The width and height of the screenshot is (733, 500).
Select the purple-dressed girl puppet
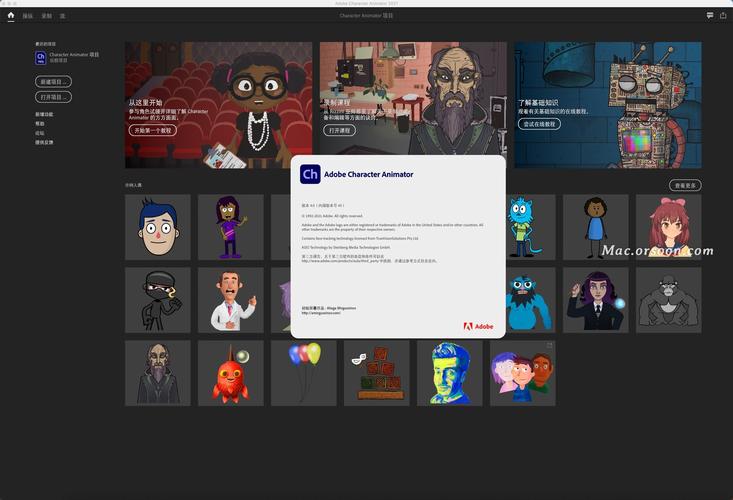(230, 227)
